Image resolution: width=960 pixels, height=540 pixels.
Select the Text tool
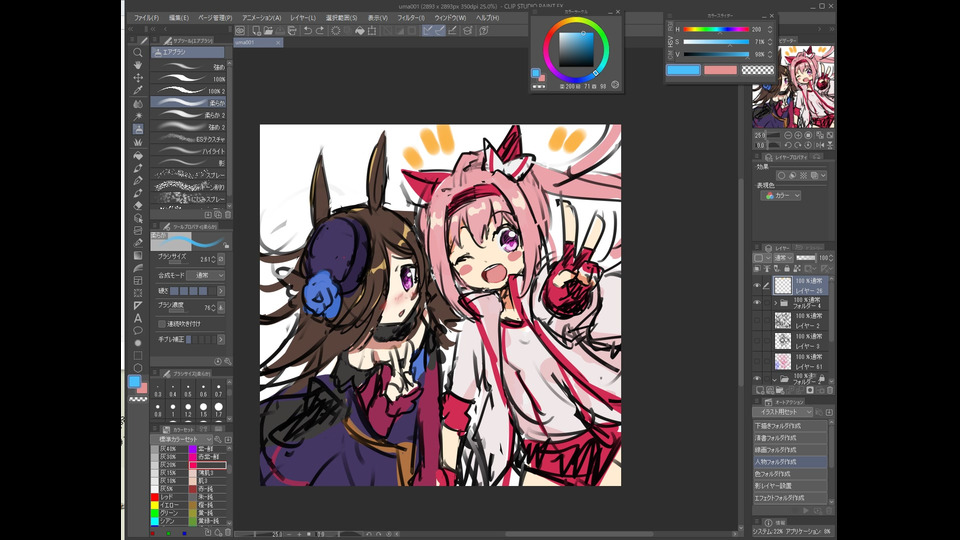138,318
